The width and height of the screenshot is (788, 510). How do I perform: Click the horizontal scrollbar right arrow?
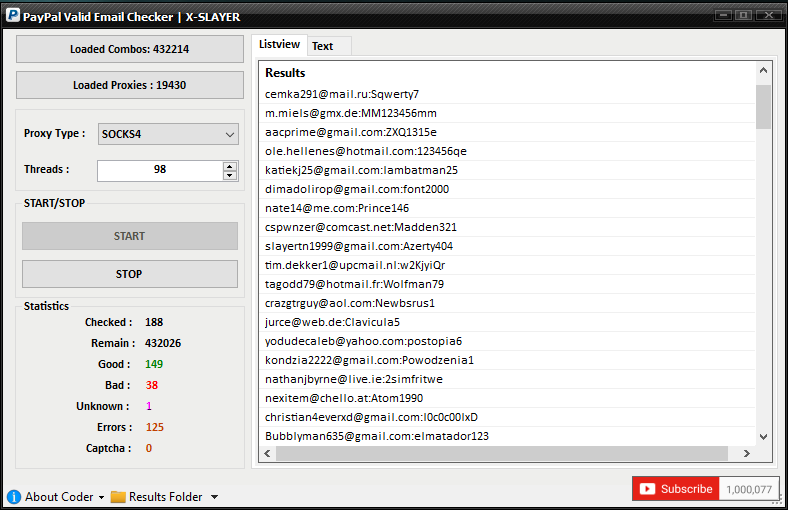(747, 453)
